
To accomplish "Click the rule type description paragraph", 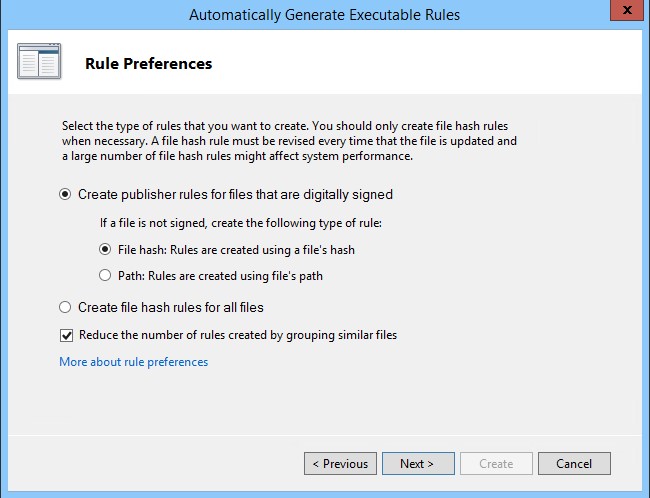I will point(290,141).
